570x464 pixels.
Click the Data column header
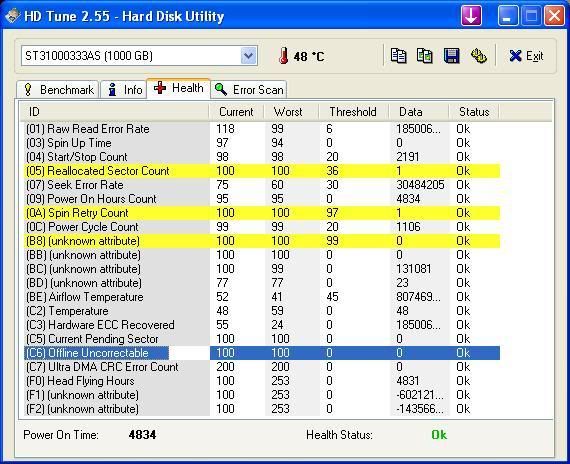(x=419, y=112)
